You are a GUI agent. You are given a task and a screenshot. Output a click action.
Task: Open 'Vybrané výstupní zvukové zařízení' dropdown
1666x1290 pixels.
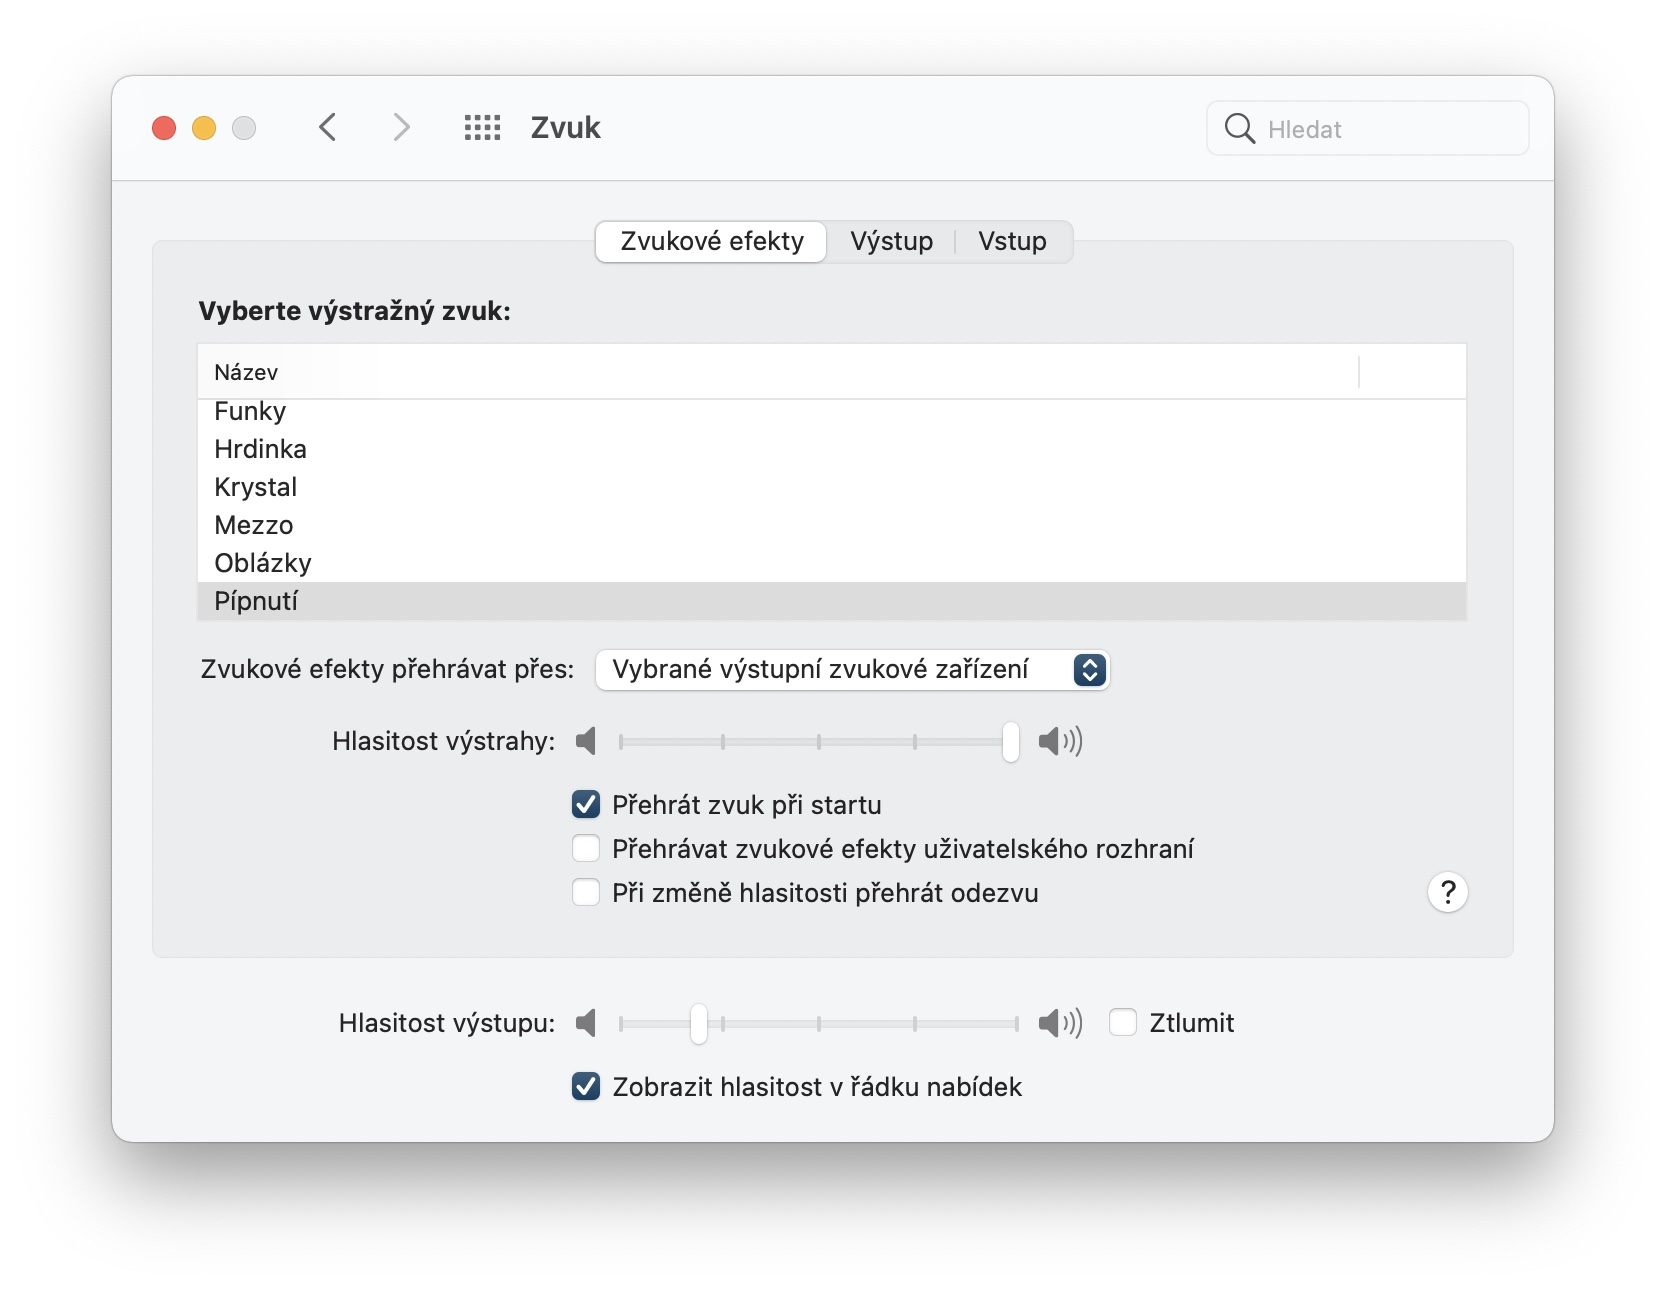tap(852, 670)
